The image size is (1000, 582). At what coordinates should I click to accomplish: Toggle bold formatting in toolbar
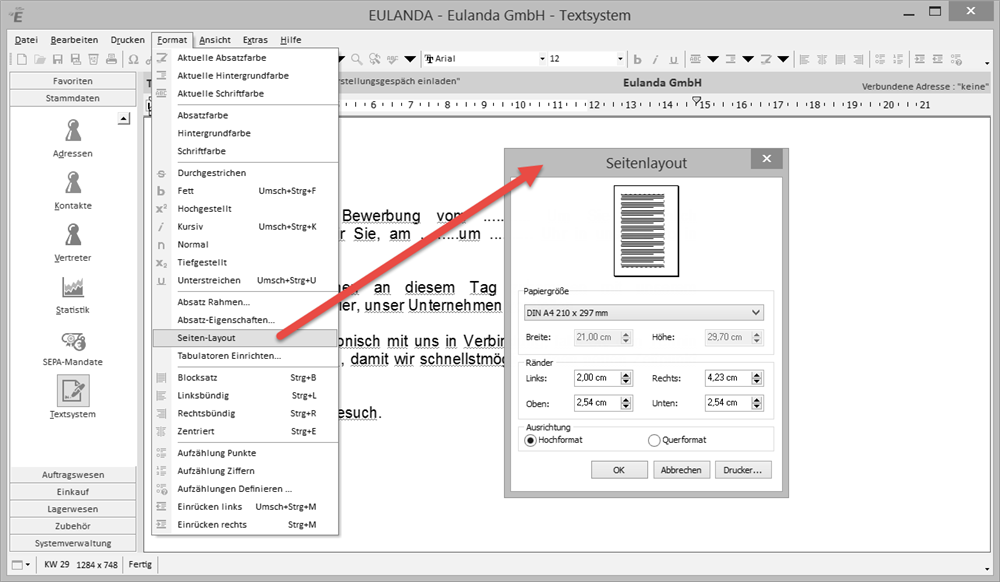point(637,59)
